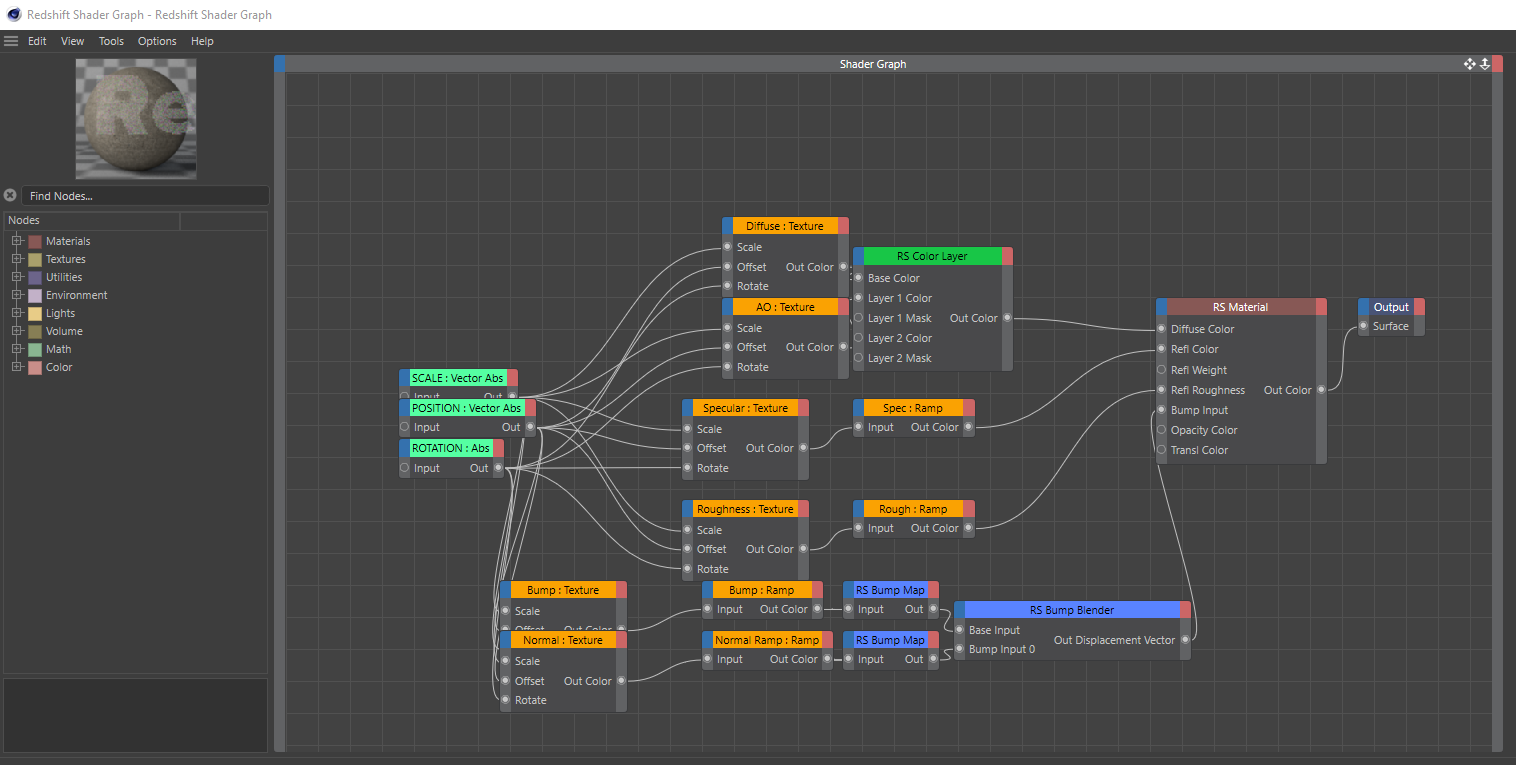Expand the Materials tree category
Viewport: 1516px width, 765px height.
click(x=17, y=241)
